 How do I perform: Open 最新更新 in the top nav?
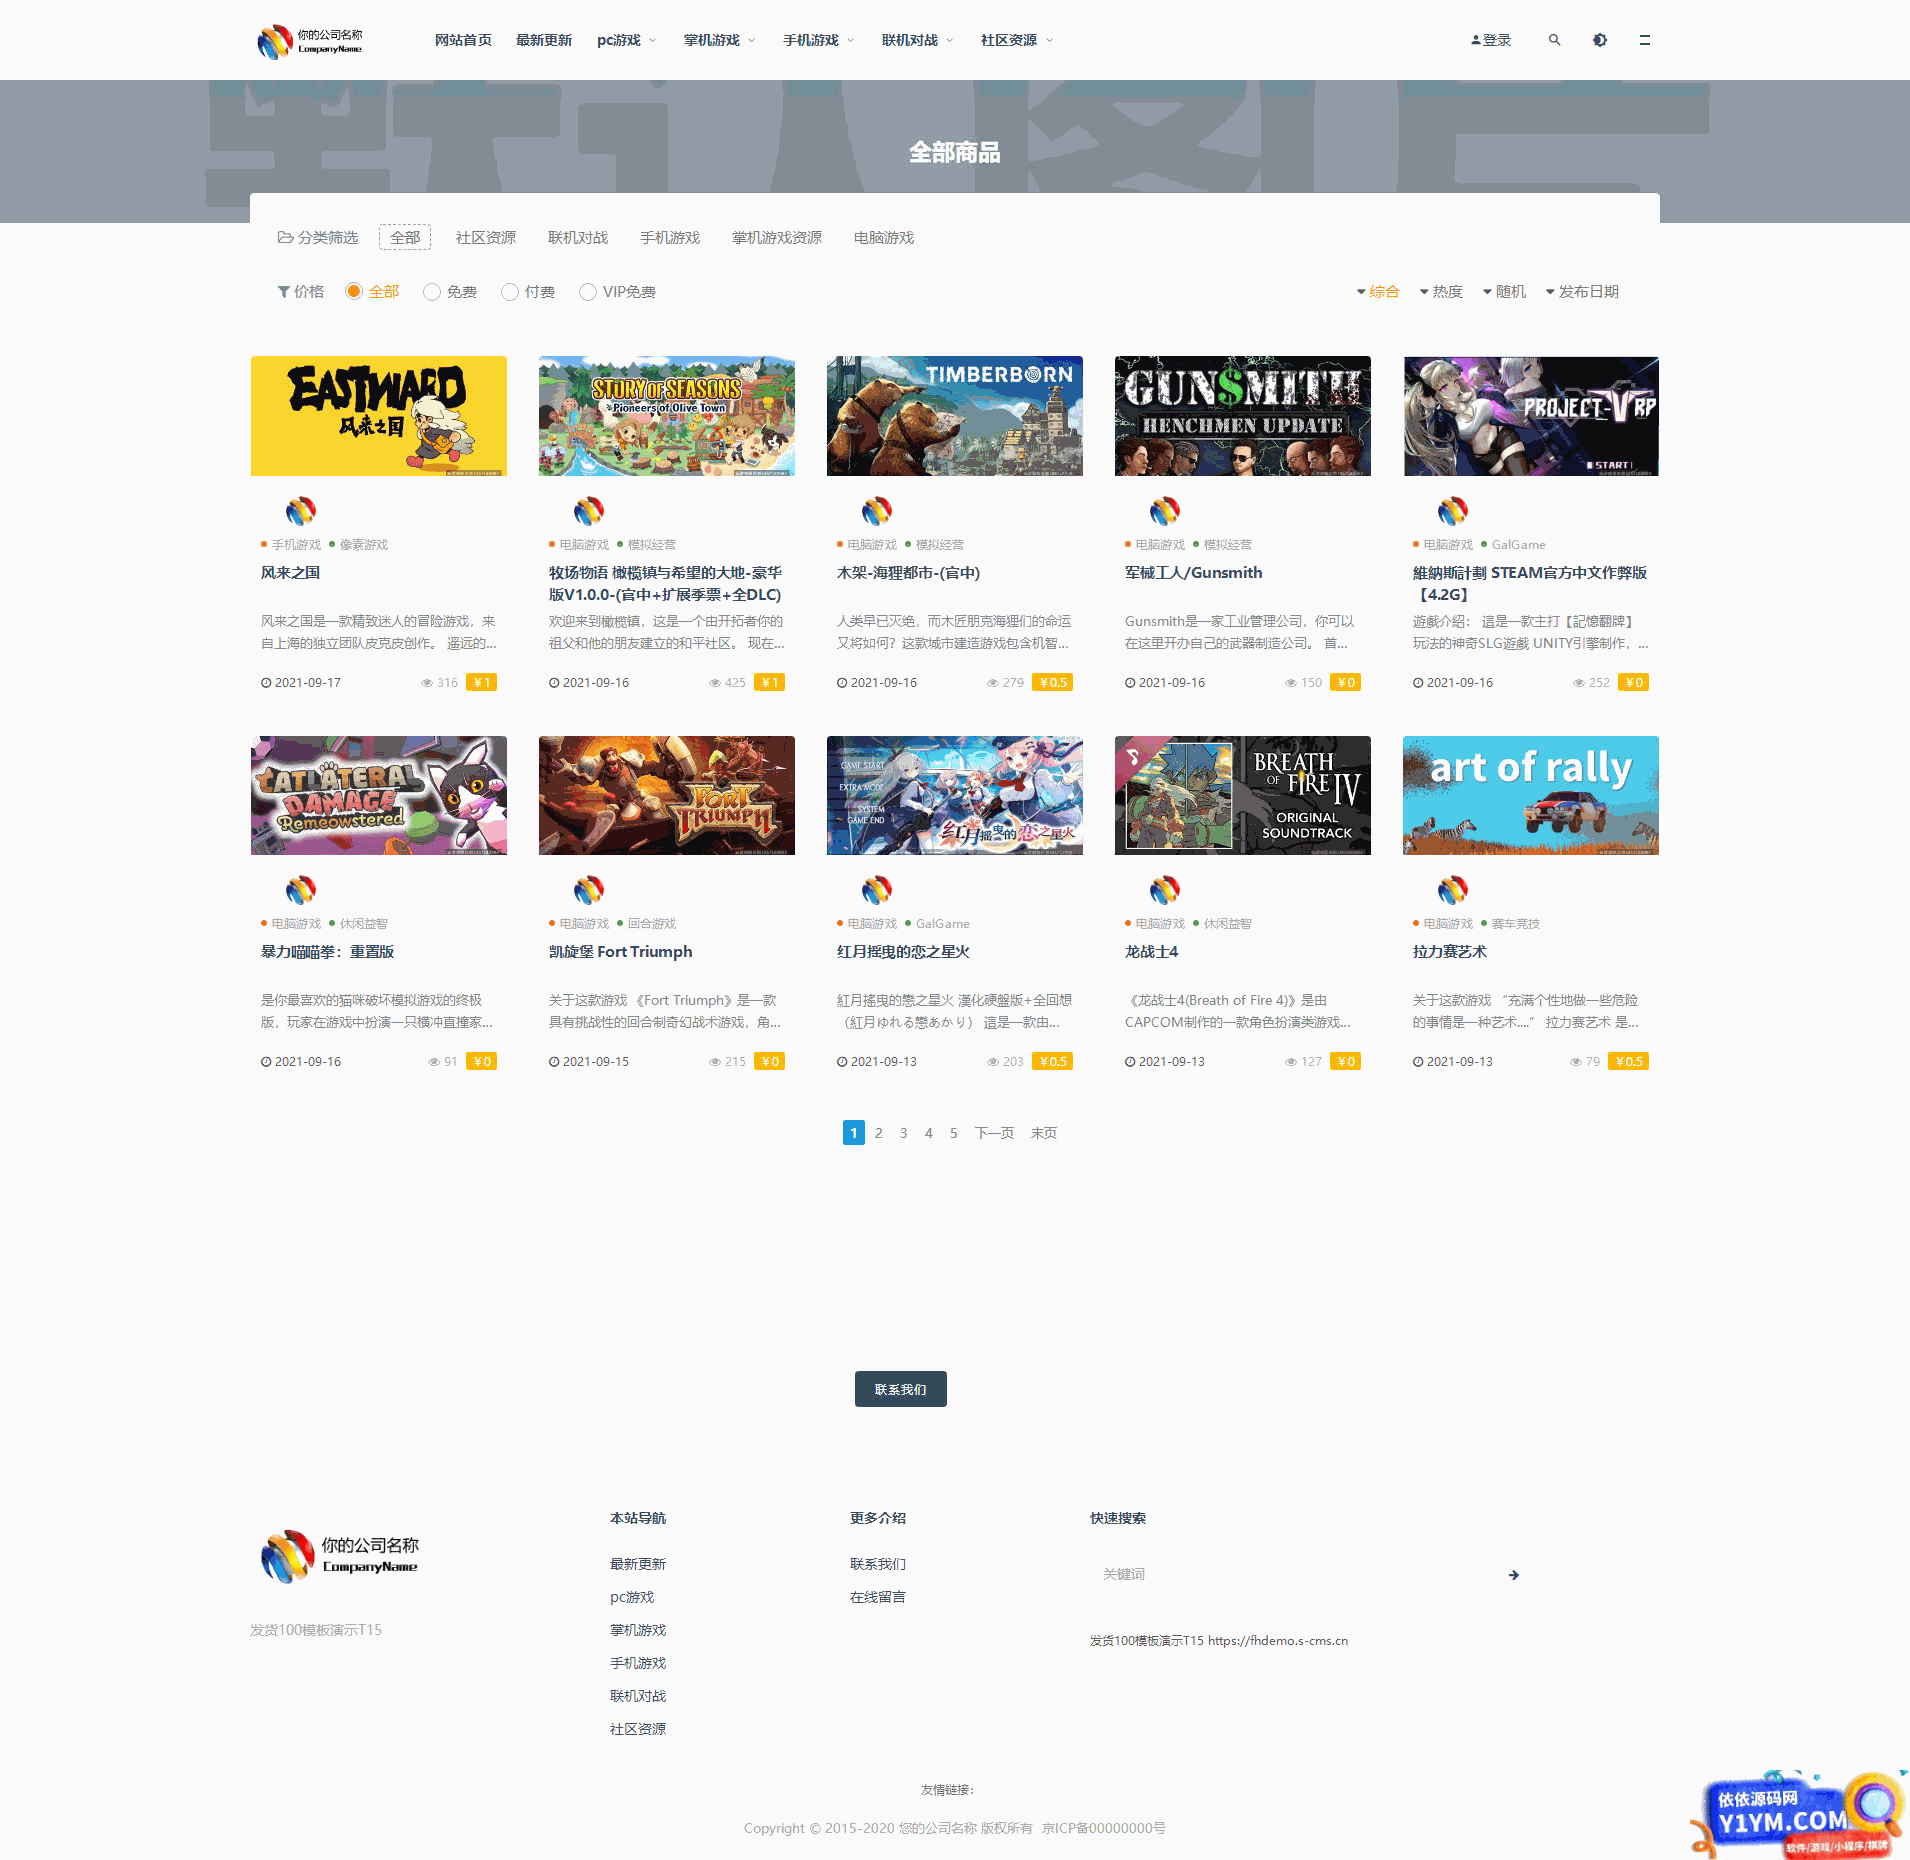[x=544, y=40]
